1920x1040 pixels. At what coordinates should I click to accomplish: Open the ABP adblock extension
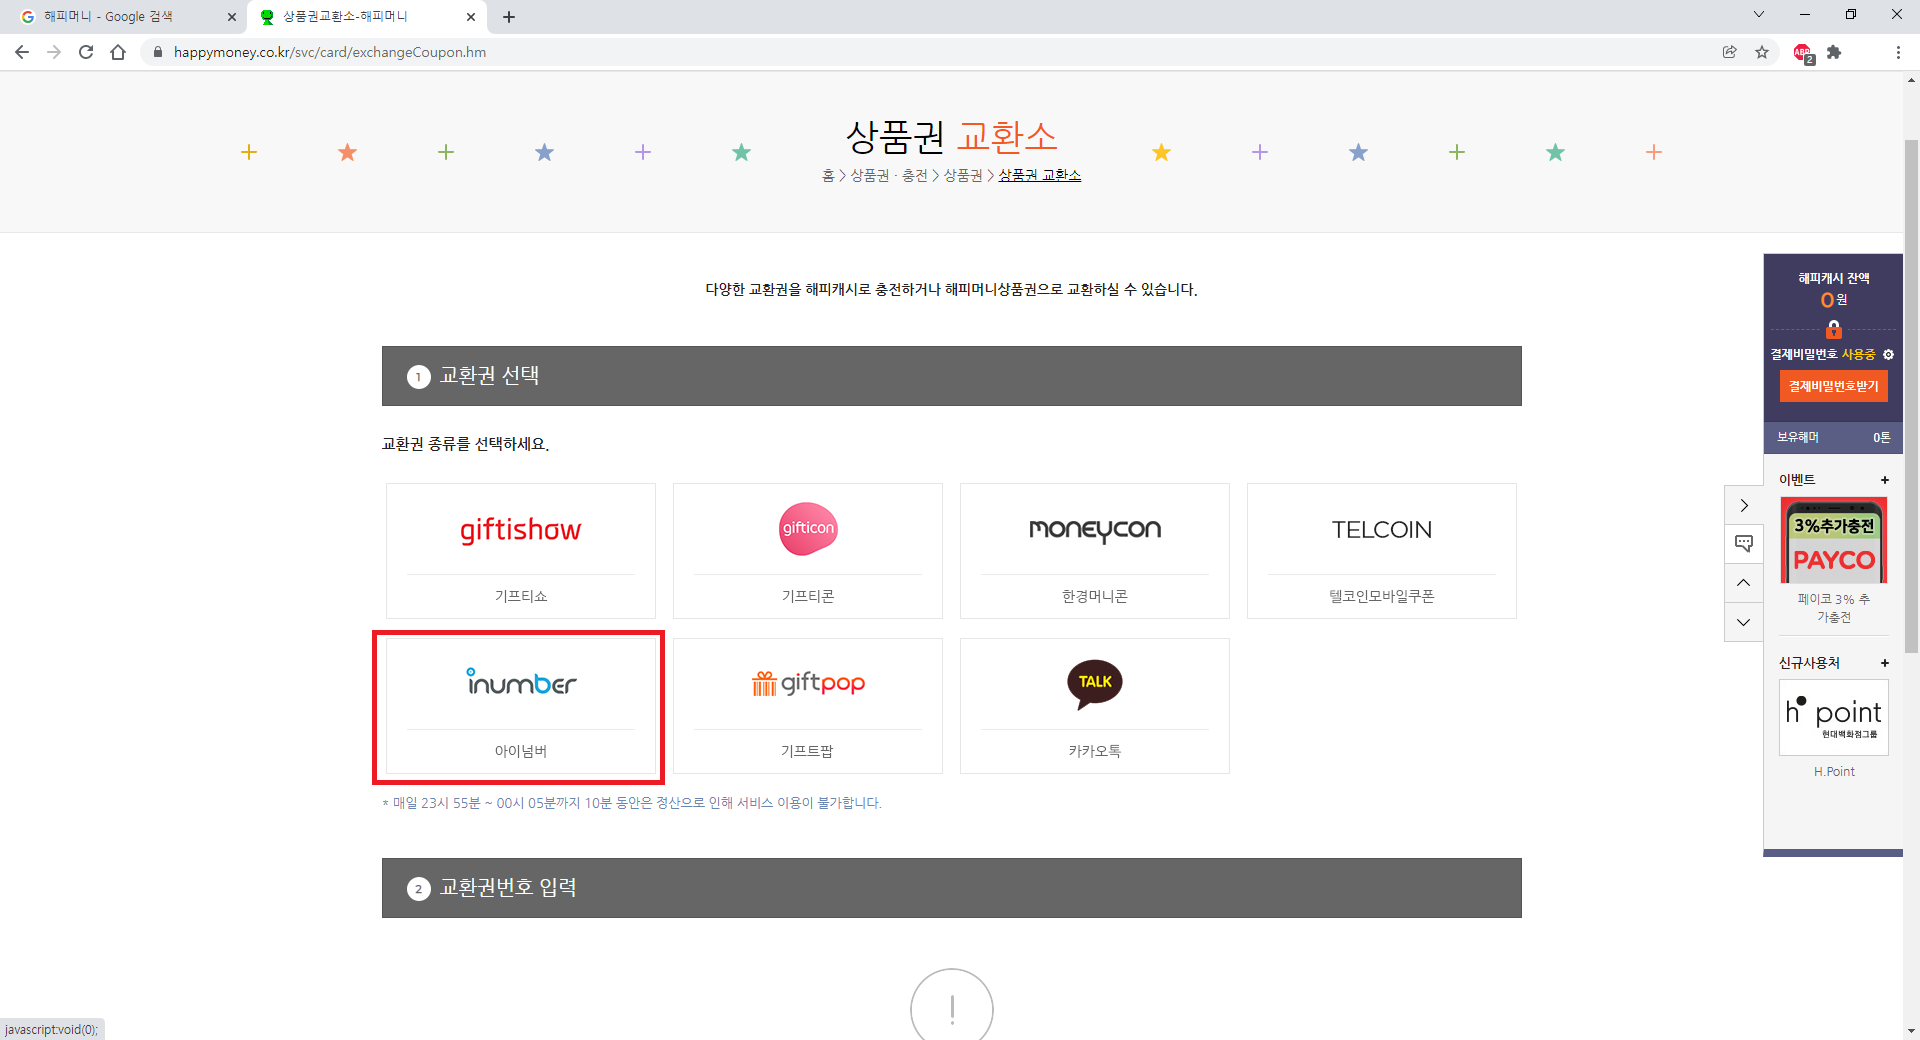1803,53
